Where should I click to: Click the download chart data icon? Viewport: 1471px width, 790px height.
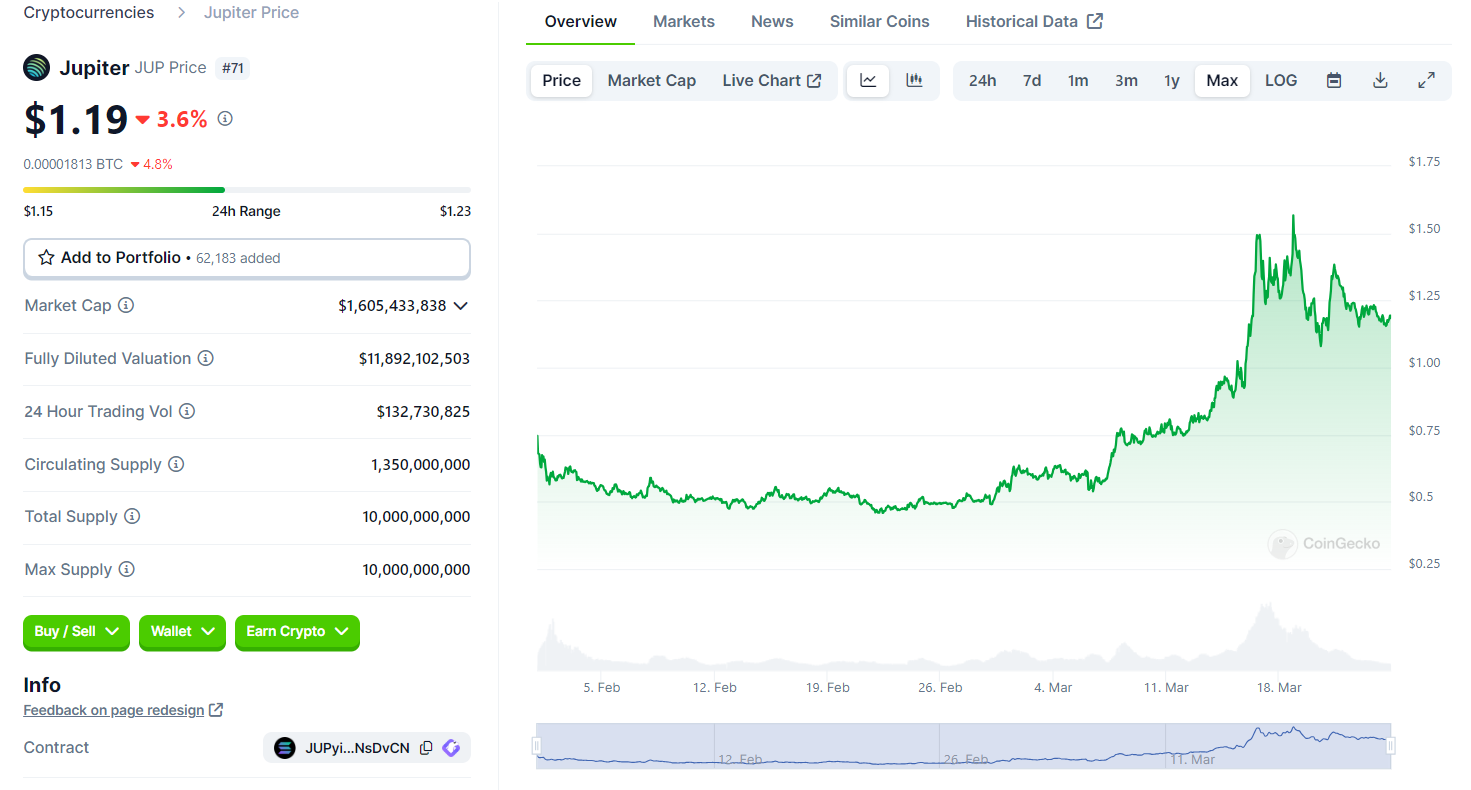(1380, 81)
